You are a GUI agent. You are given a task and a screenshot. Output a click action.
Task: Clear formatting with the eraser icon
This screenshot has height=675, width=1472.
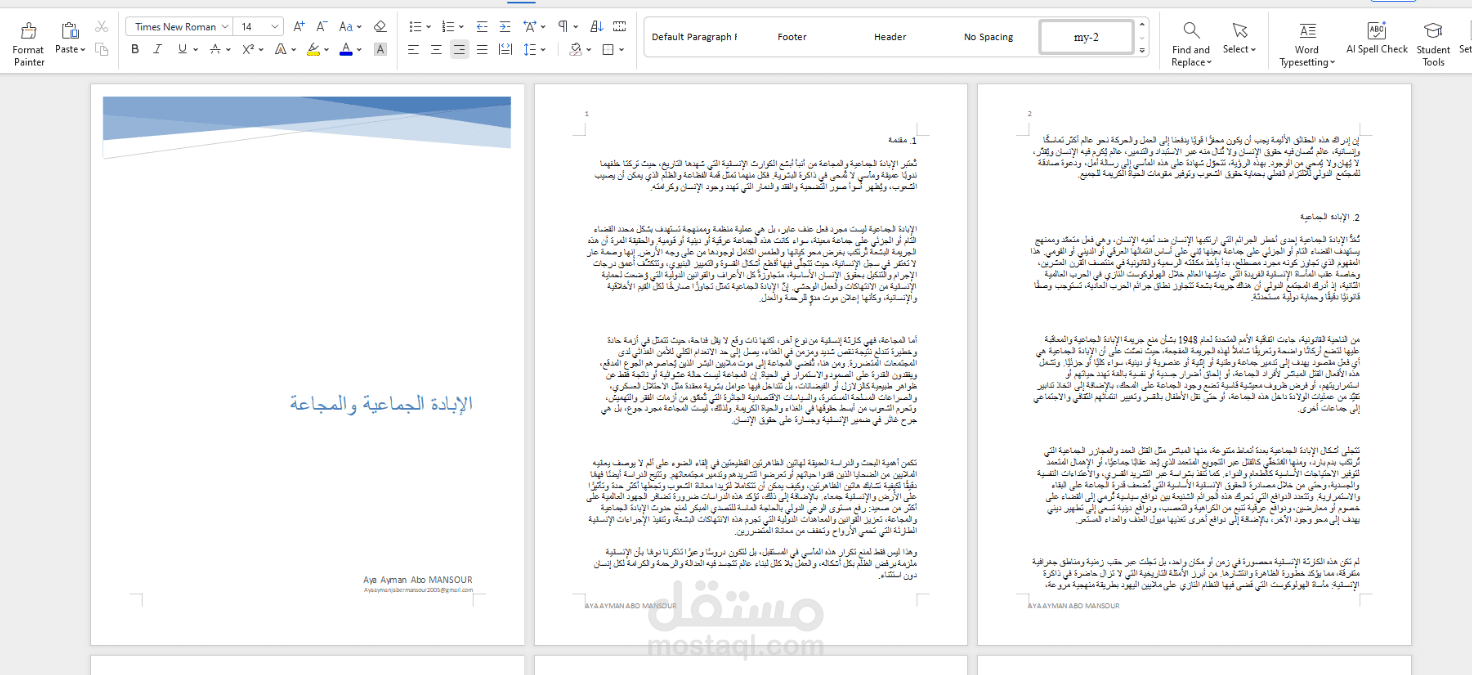click(x=380, y=26)
